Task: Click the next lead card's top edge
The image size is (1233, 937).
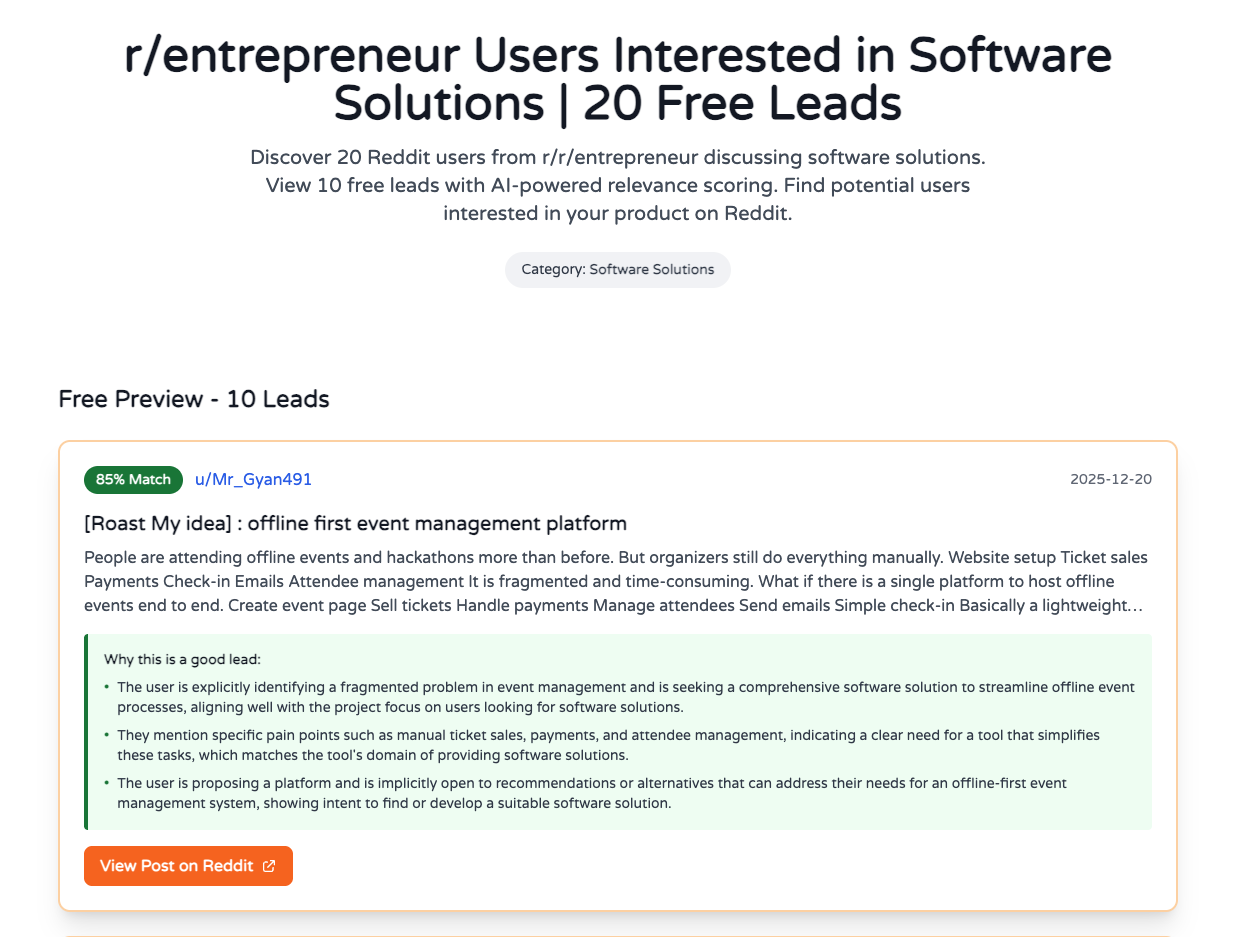Action: click(617, 936)
